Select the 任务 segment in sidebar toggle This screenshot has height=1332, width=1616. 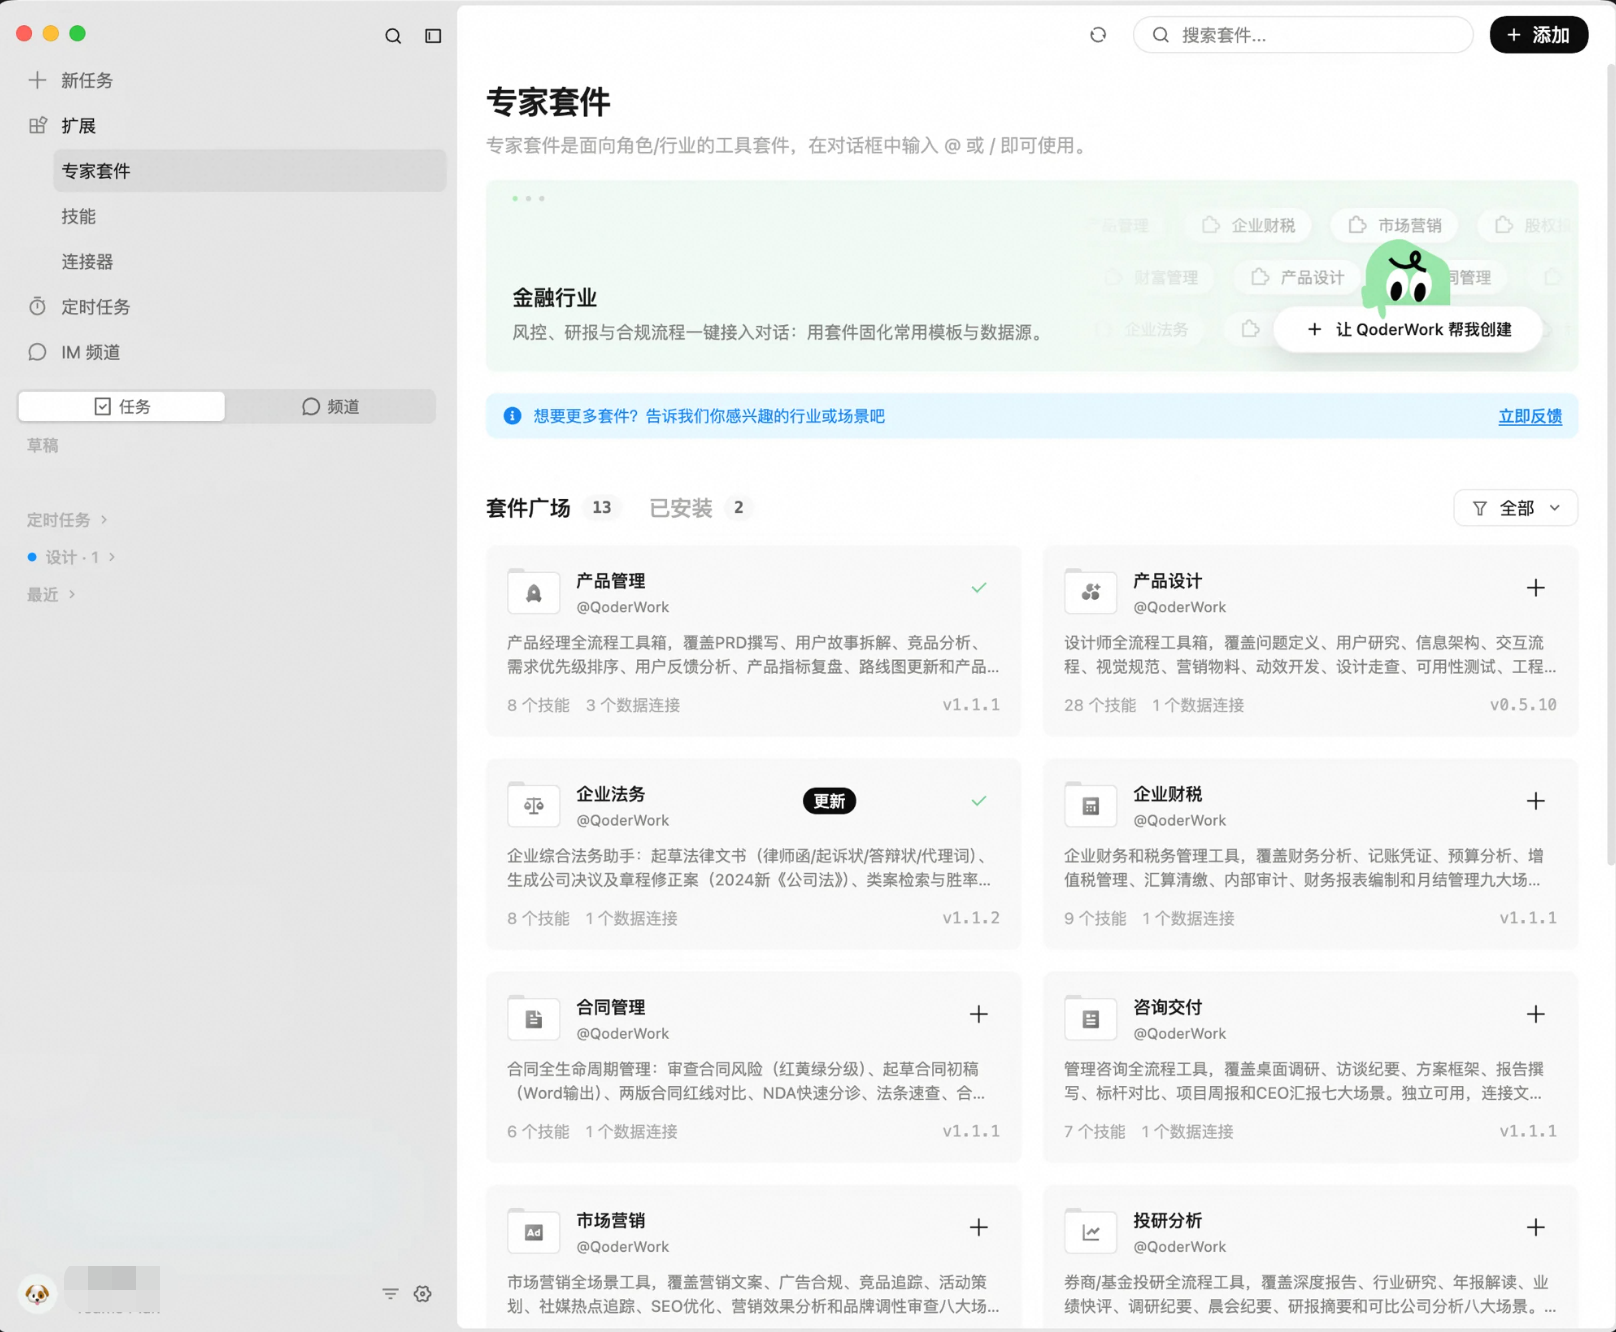pos(122,406)
